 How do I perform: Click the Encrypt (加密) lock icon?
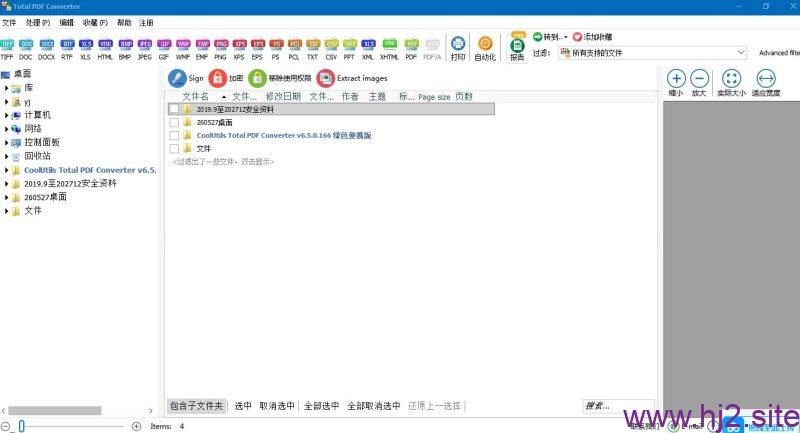[217, 78]
